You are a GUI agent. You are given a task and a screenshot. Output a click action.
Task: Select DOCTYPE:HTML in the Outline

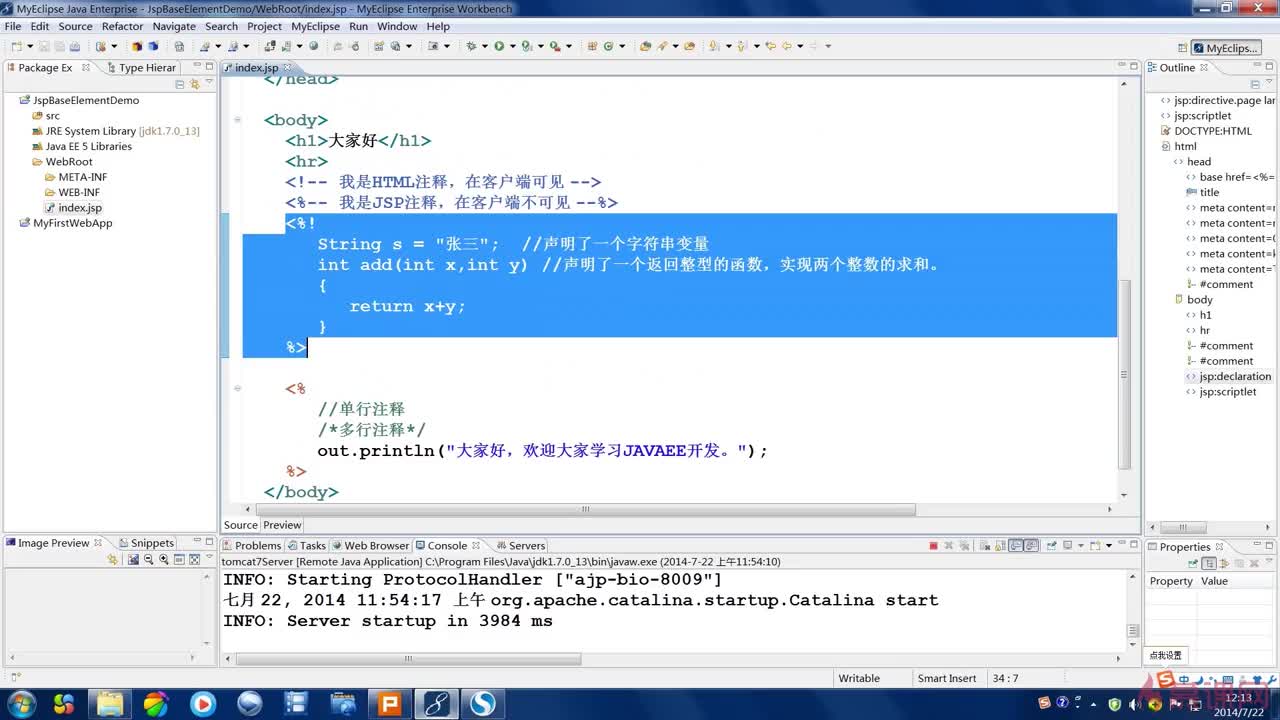(x=1206, y=131)
